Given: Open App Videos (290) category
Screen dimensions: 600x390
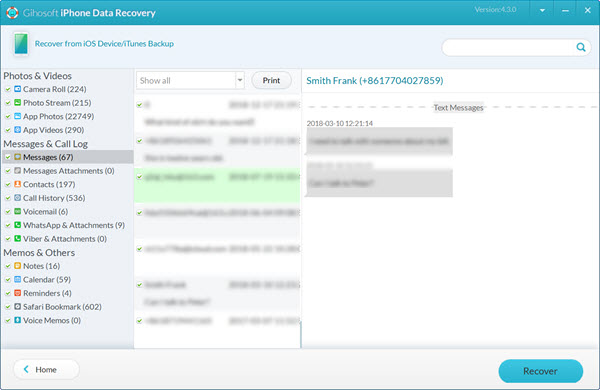Looking at the screenshot, I should [x=54, y=130].
